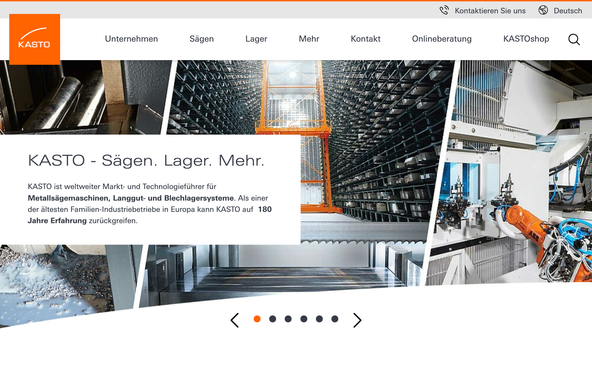This screenshot has height=370, width=592.
Task: Visit the KASTOshop link
Action: (x=526, y=39)
